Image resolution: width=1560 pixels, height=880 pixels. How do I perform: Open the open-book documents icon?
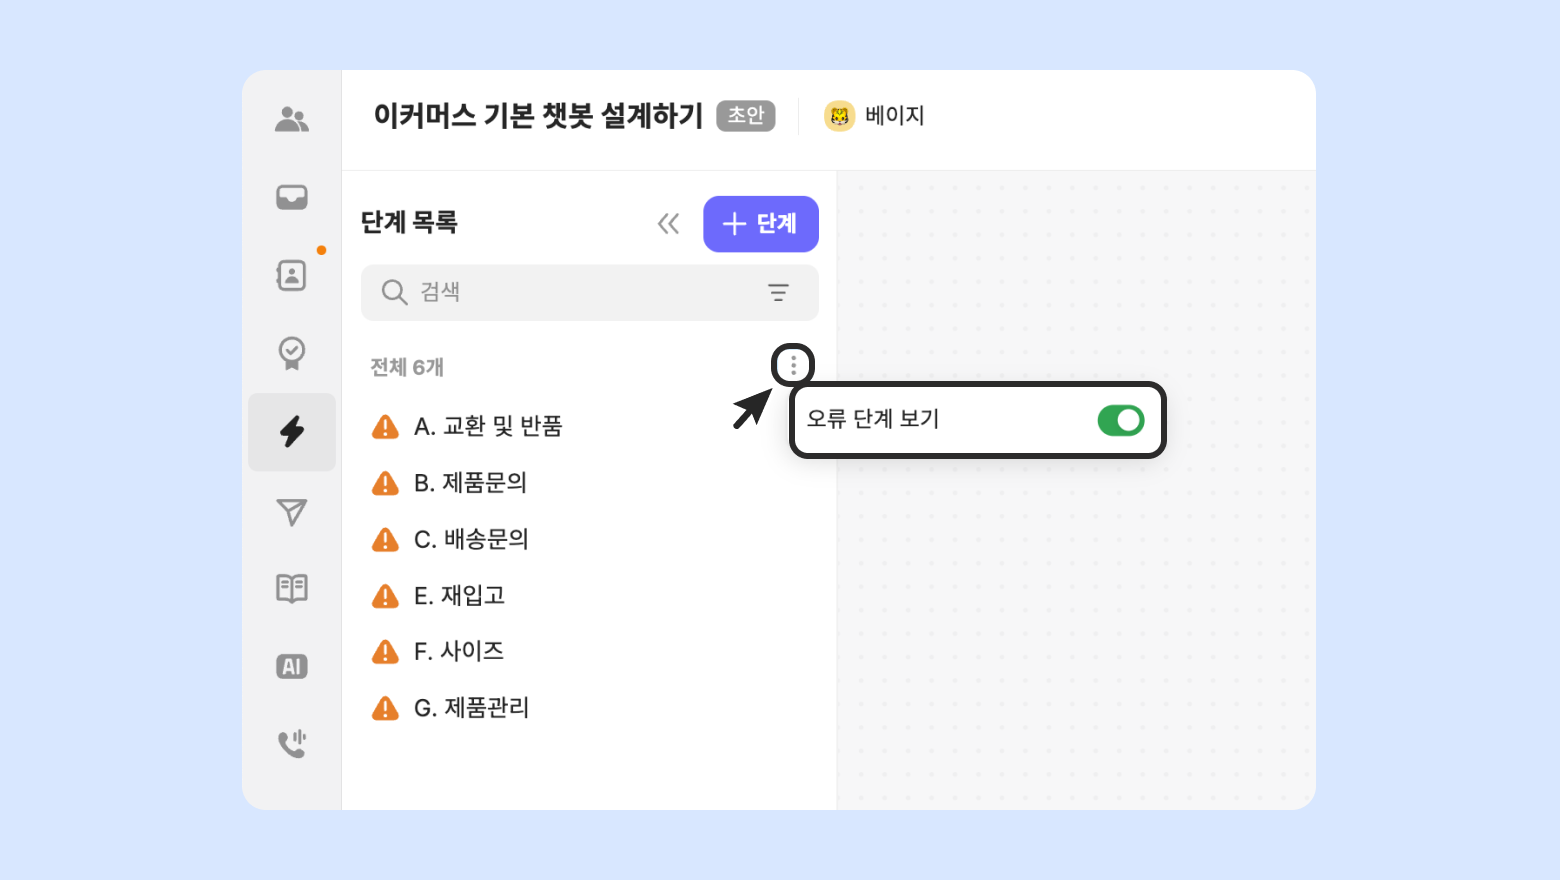292,589
